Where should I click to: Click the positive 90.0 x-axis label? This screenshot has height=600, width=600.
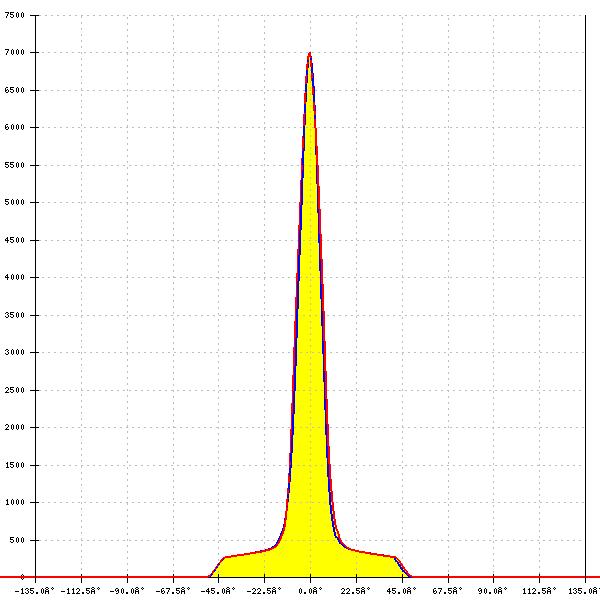[493, 591]
